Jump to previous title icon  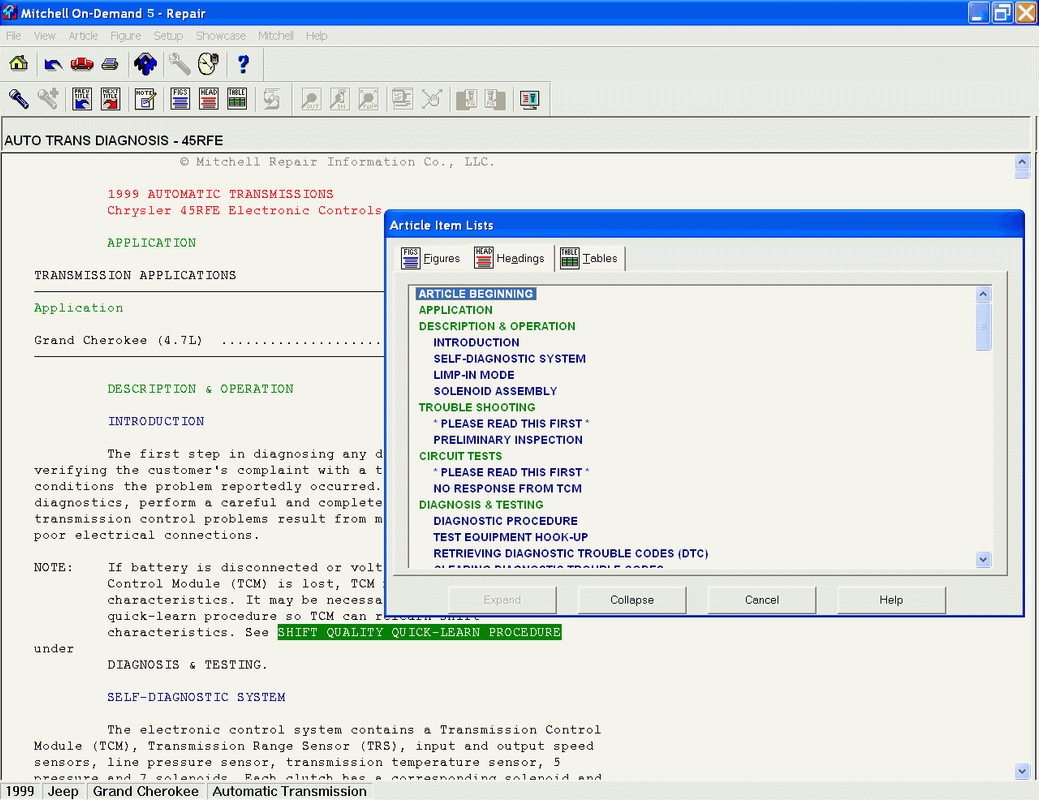pos(82,99)
